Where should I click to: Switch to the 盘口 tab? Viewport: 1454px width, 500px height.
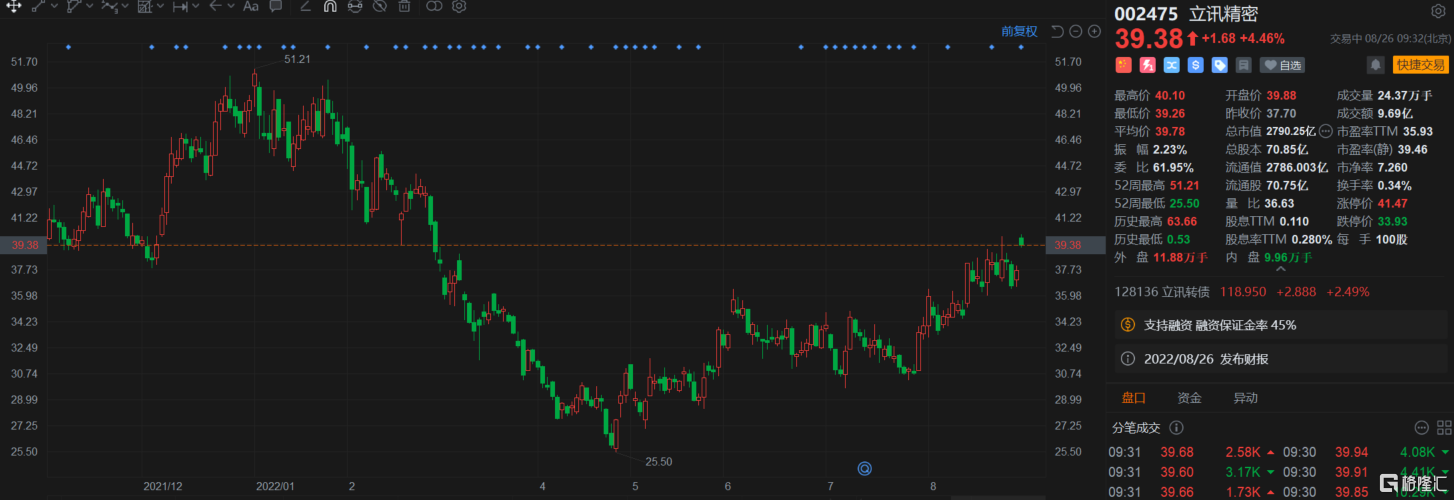(1133, 398)
